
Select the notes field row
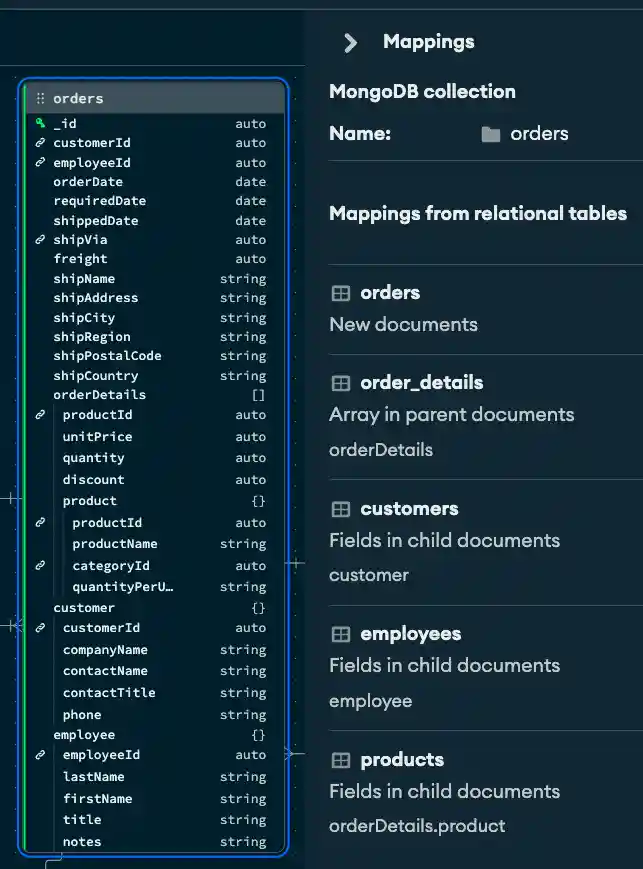155,842
